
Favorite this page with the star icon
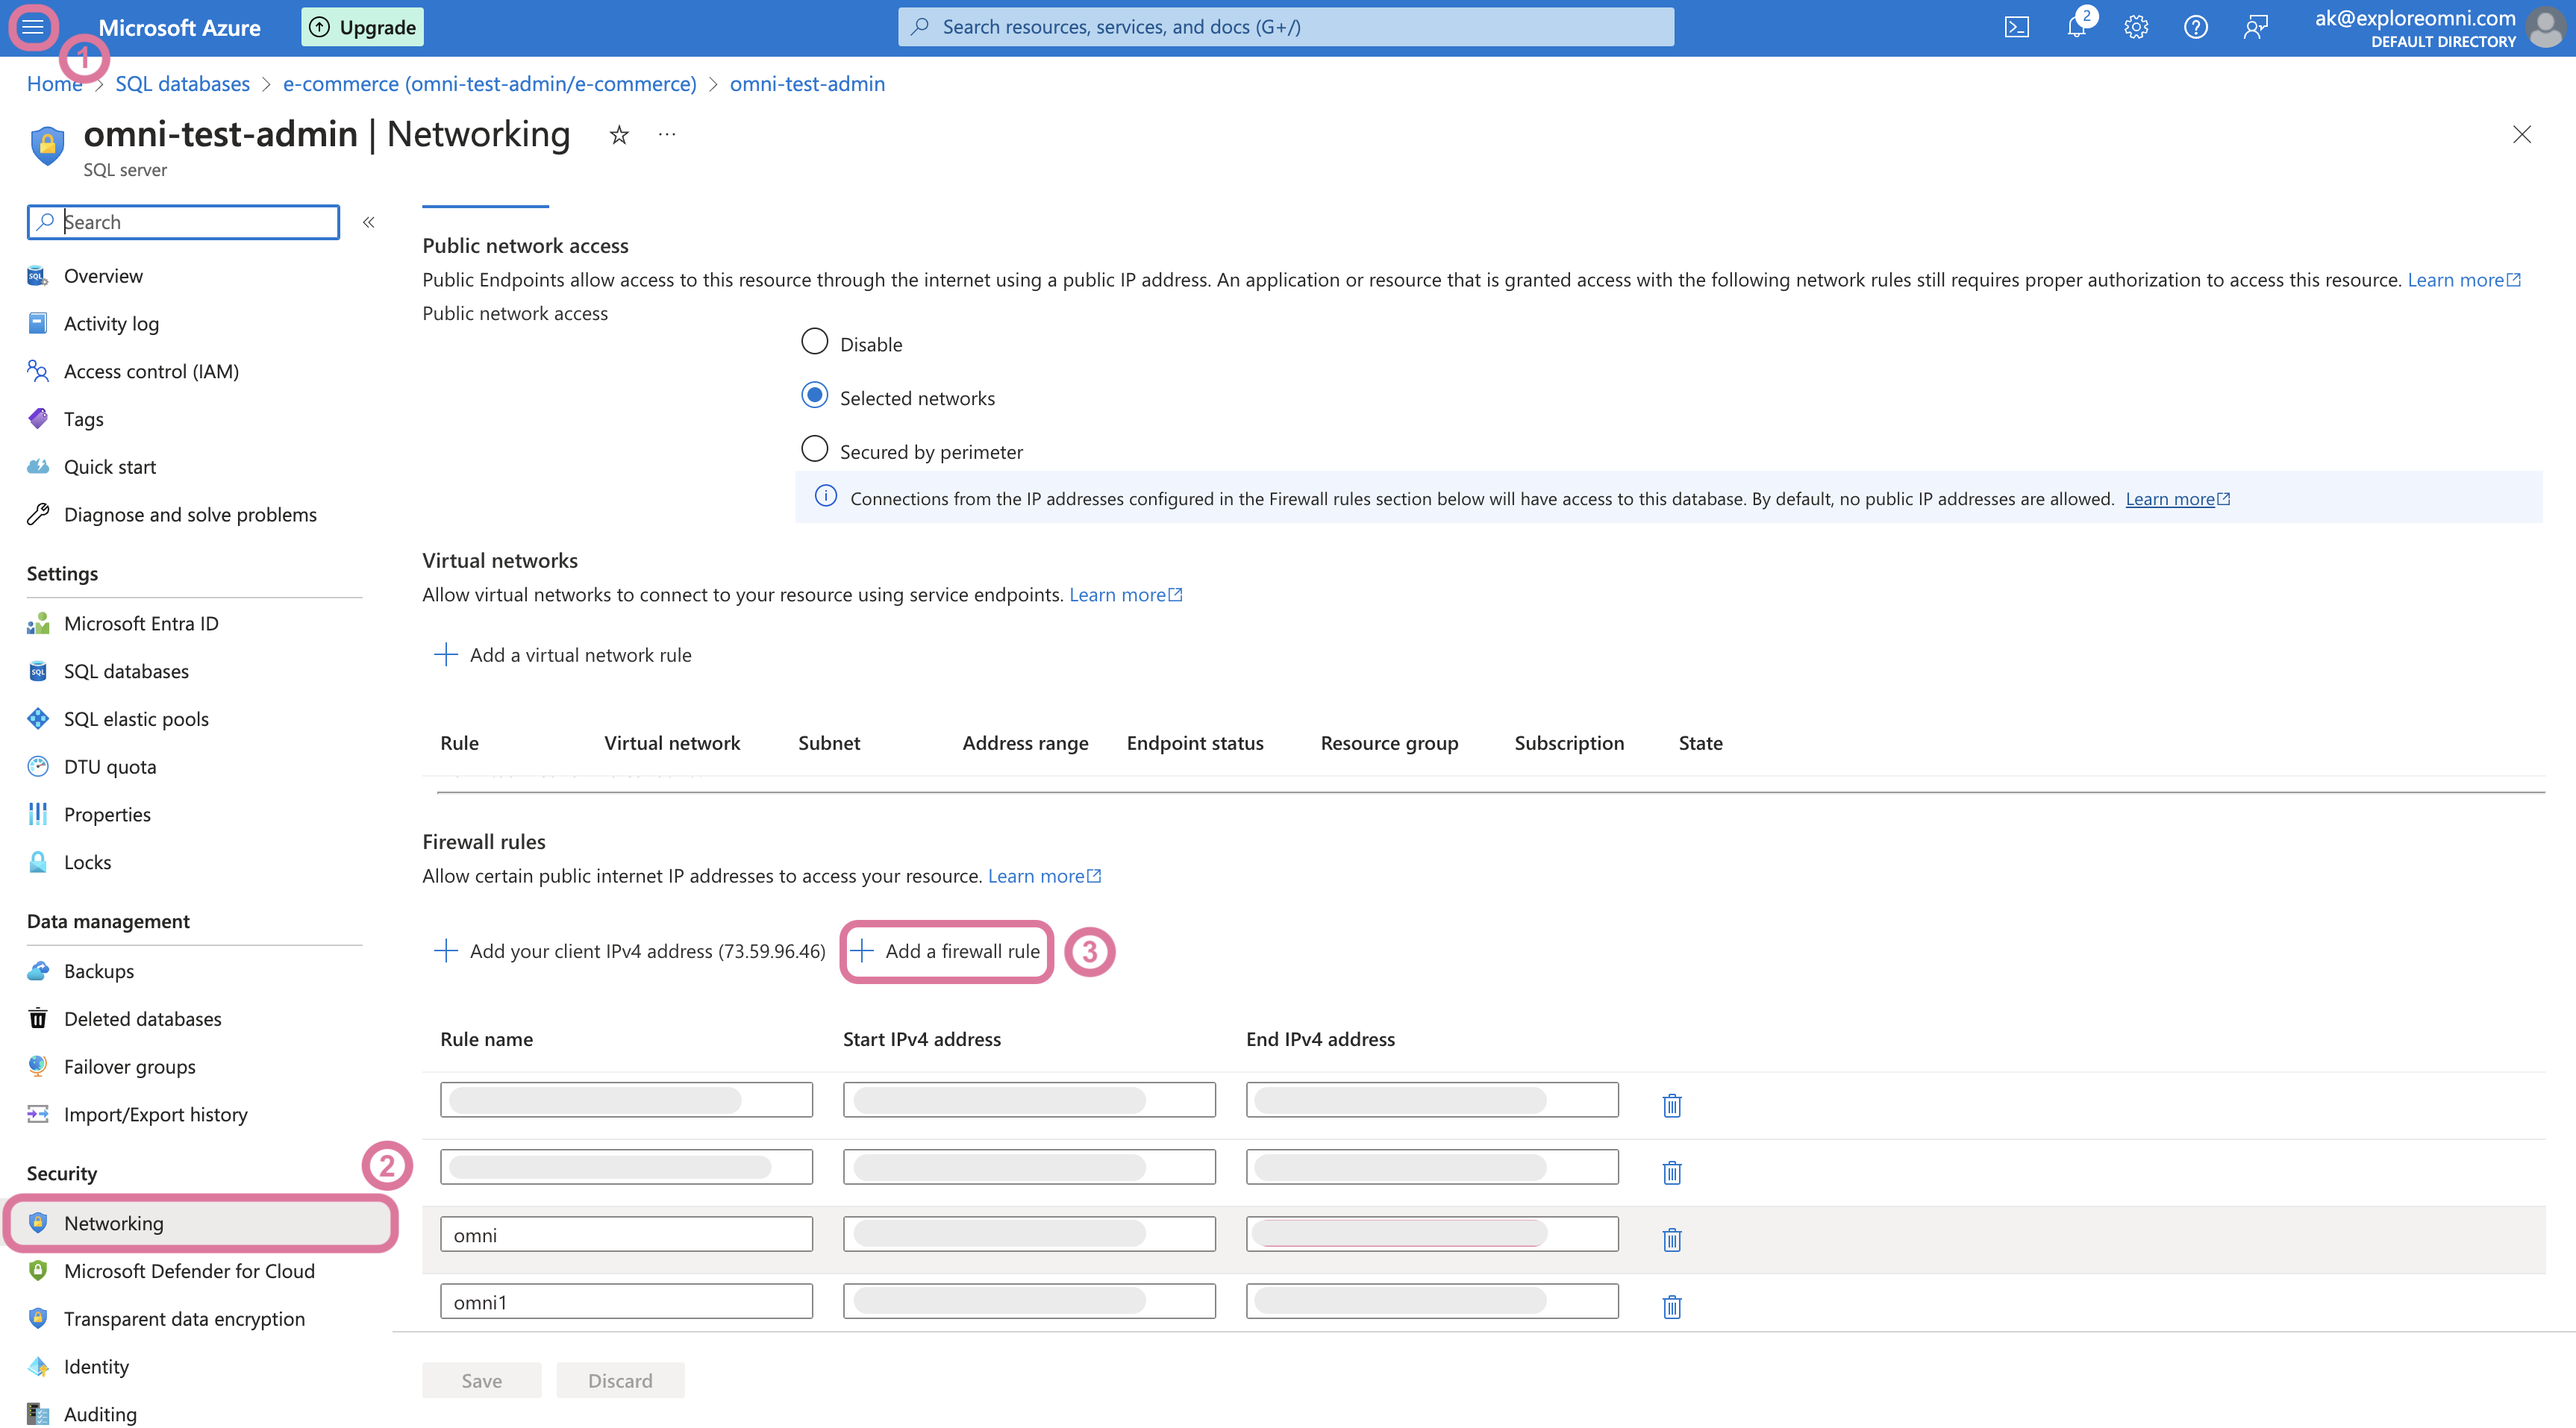[619, 135]
